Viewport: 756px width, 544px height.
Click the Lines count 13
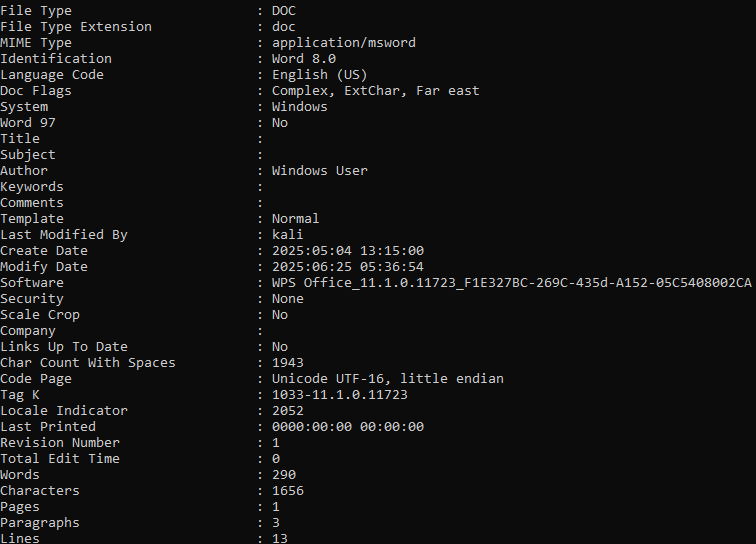pyautogui.click(x=280, y=538)
